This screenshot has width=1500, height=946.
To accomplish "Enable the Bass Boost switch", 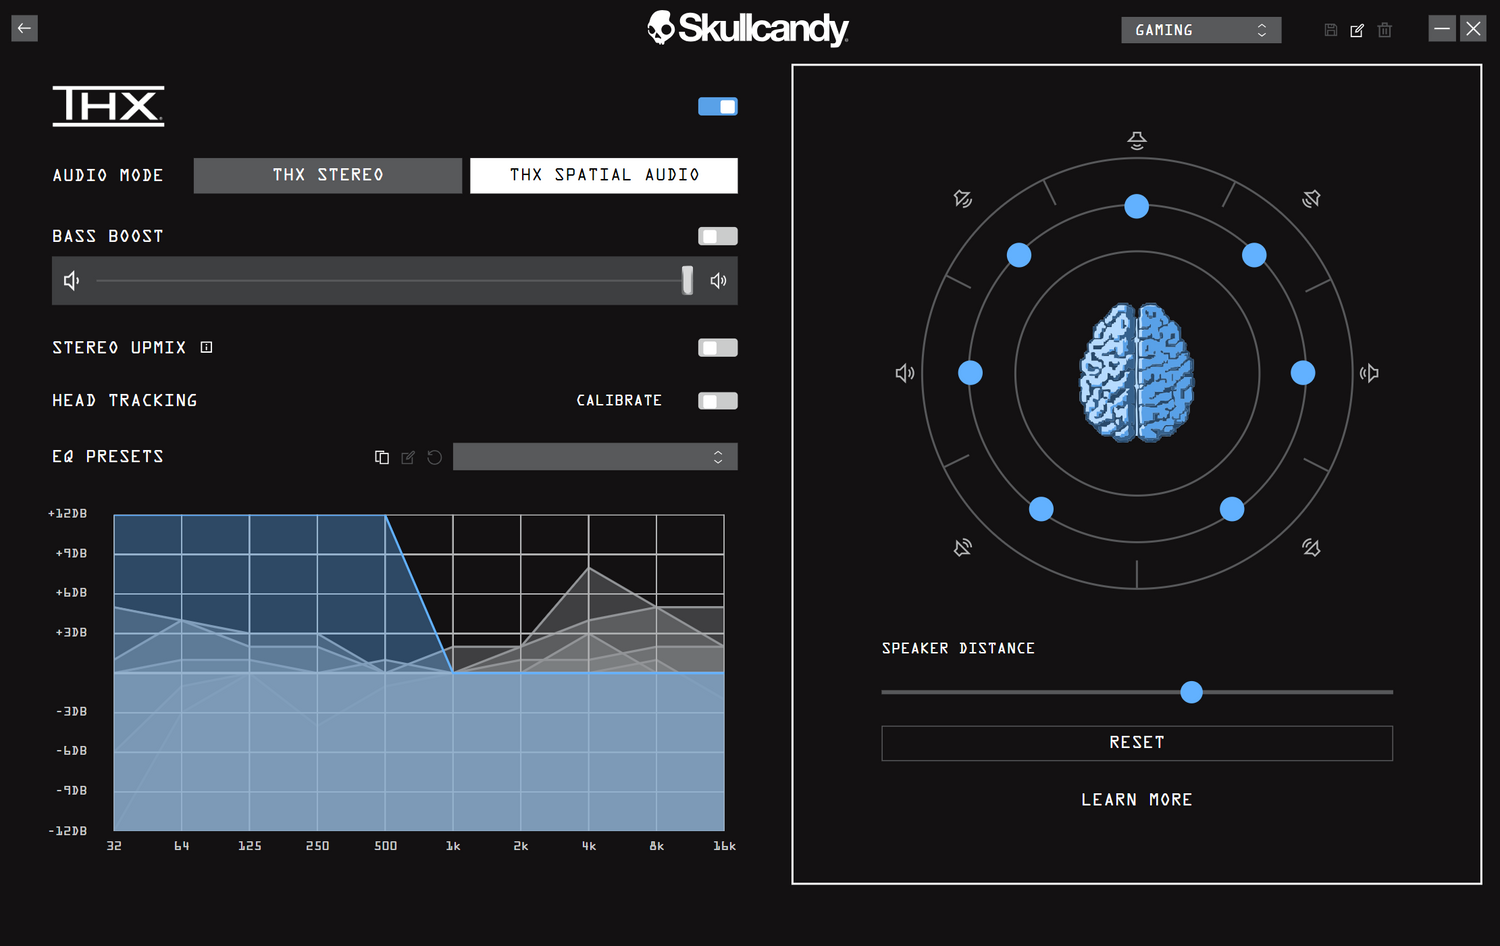I will 717,236.
